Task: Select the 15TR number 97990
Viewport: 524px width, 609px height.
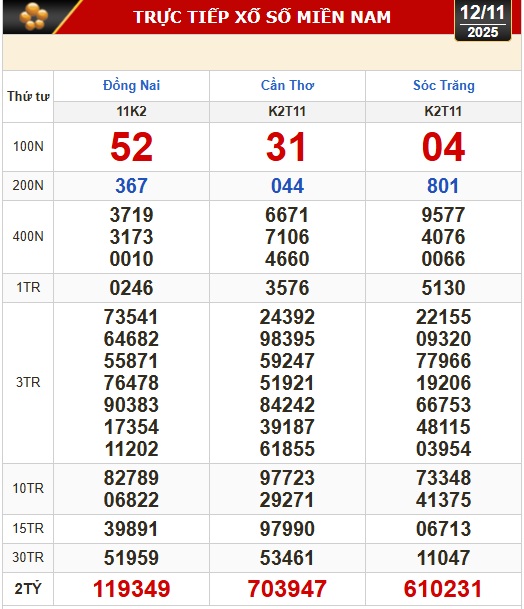Action: click(x=287, y=529)
